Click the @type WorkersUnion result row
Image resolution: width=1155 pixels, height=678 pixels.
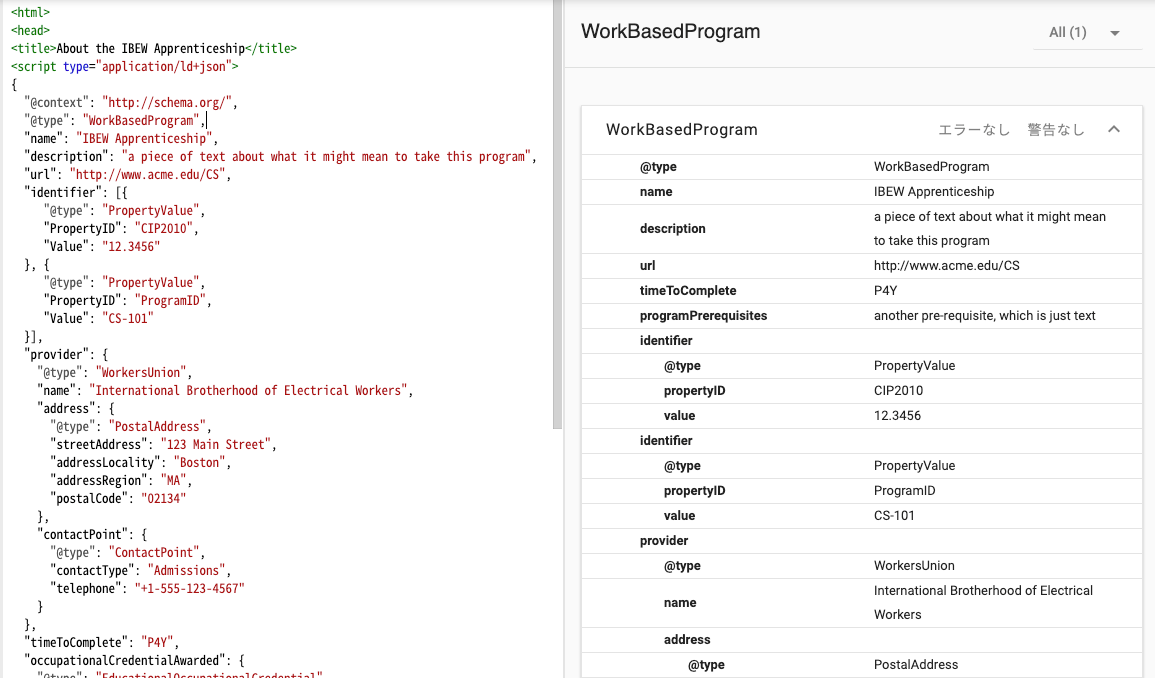click(862, 566)
